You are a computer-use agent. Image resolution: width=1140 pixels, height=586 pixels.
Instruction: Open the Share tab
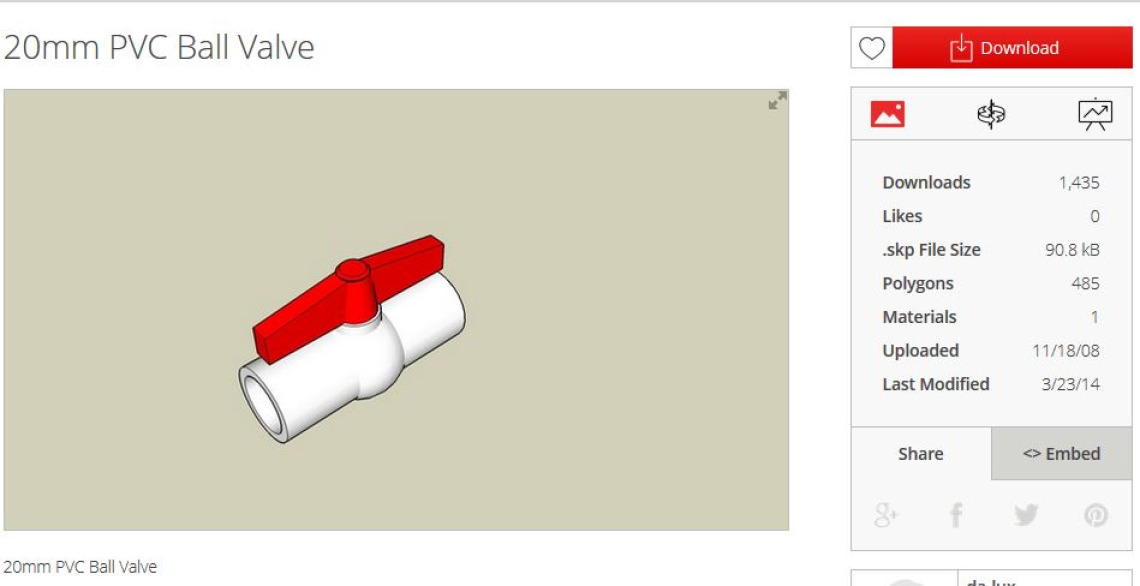(x=920, y=454)
